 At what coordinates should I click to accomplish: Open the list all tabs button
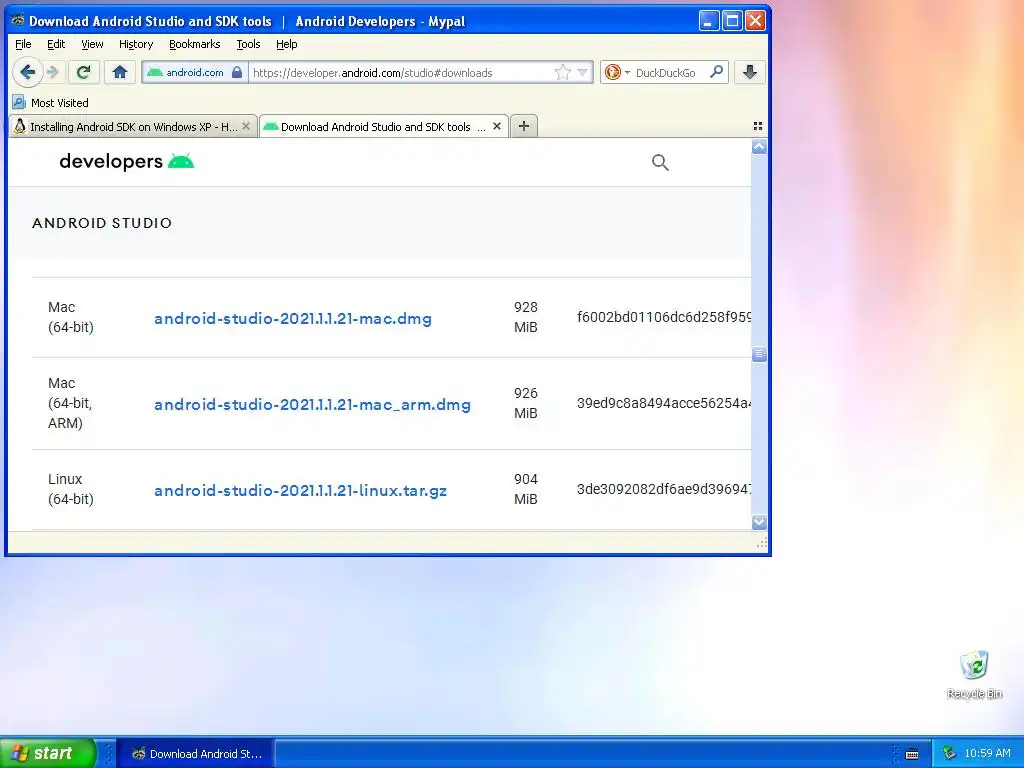click(x=758, y=126)
